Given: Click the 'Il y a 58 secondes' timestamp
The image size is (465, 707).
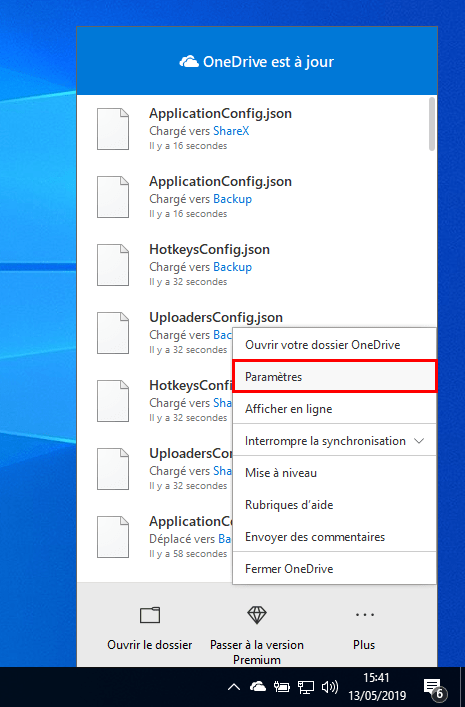Looking at the screenshot, I should pos(188,554).
